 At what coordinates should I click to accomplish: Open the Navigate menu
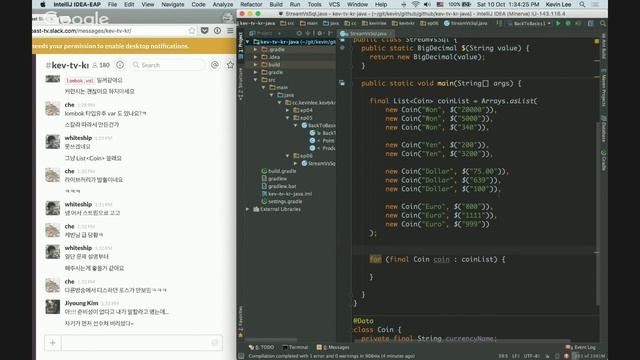tap(173, 4)
